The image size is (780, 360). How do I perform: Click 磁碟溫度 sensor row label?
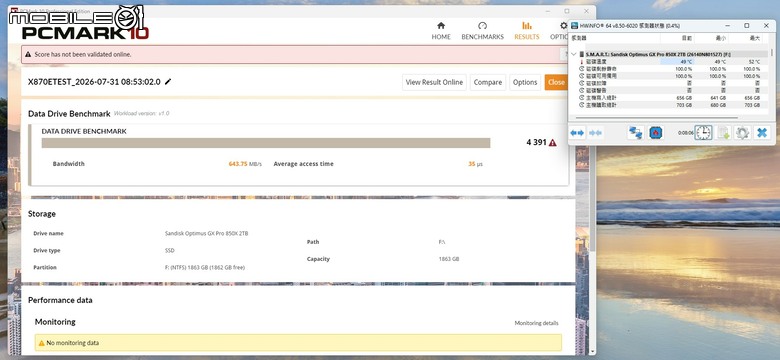pos(596,62)
